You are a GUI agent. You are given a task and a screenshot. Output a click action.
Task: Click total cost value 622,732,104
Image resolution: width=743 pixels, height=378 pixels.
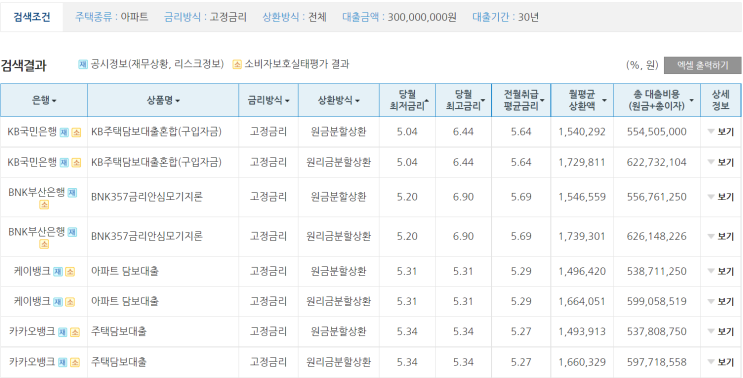point(656,162)
